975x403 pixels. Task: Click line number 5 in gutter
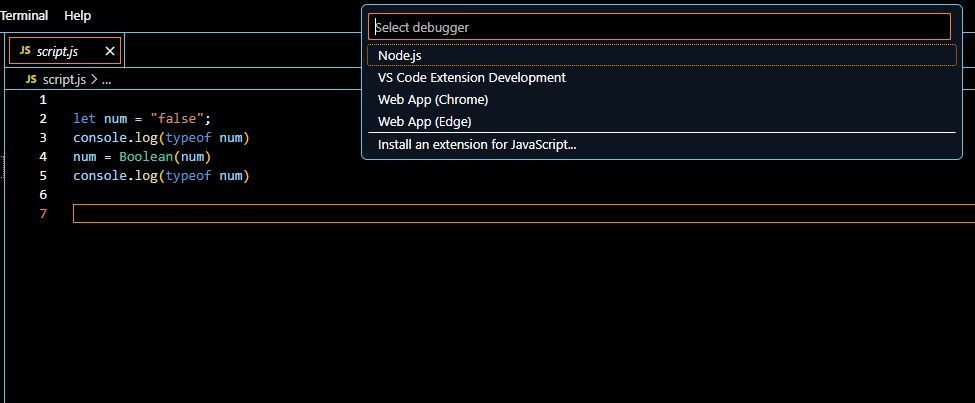[x=43, y=176]
